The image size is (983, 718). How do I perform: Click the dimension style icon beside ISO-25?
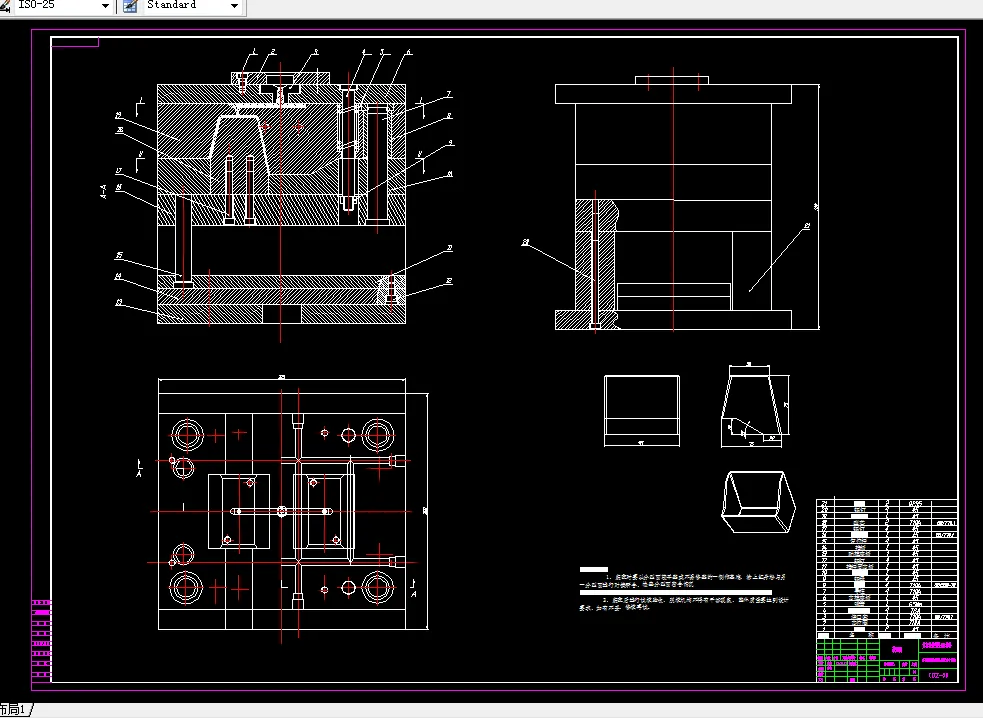pos(6,6)
